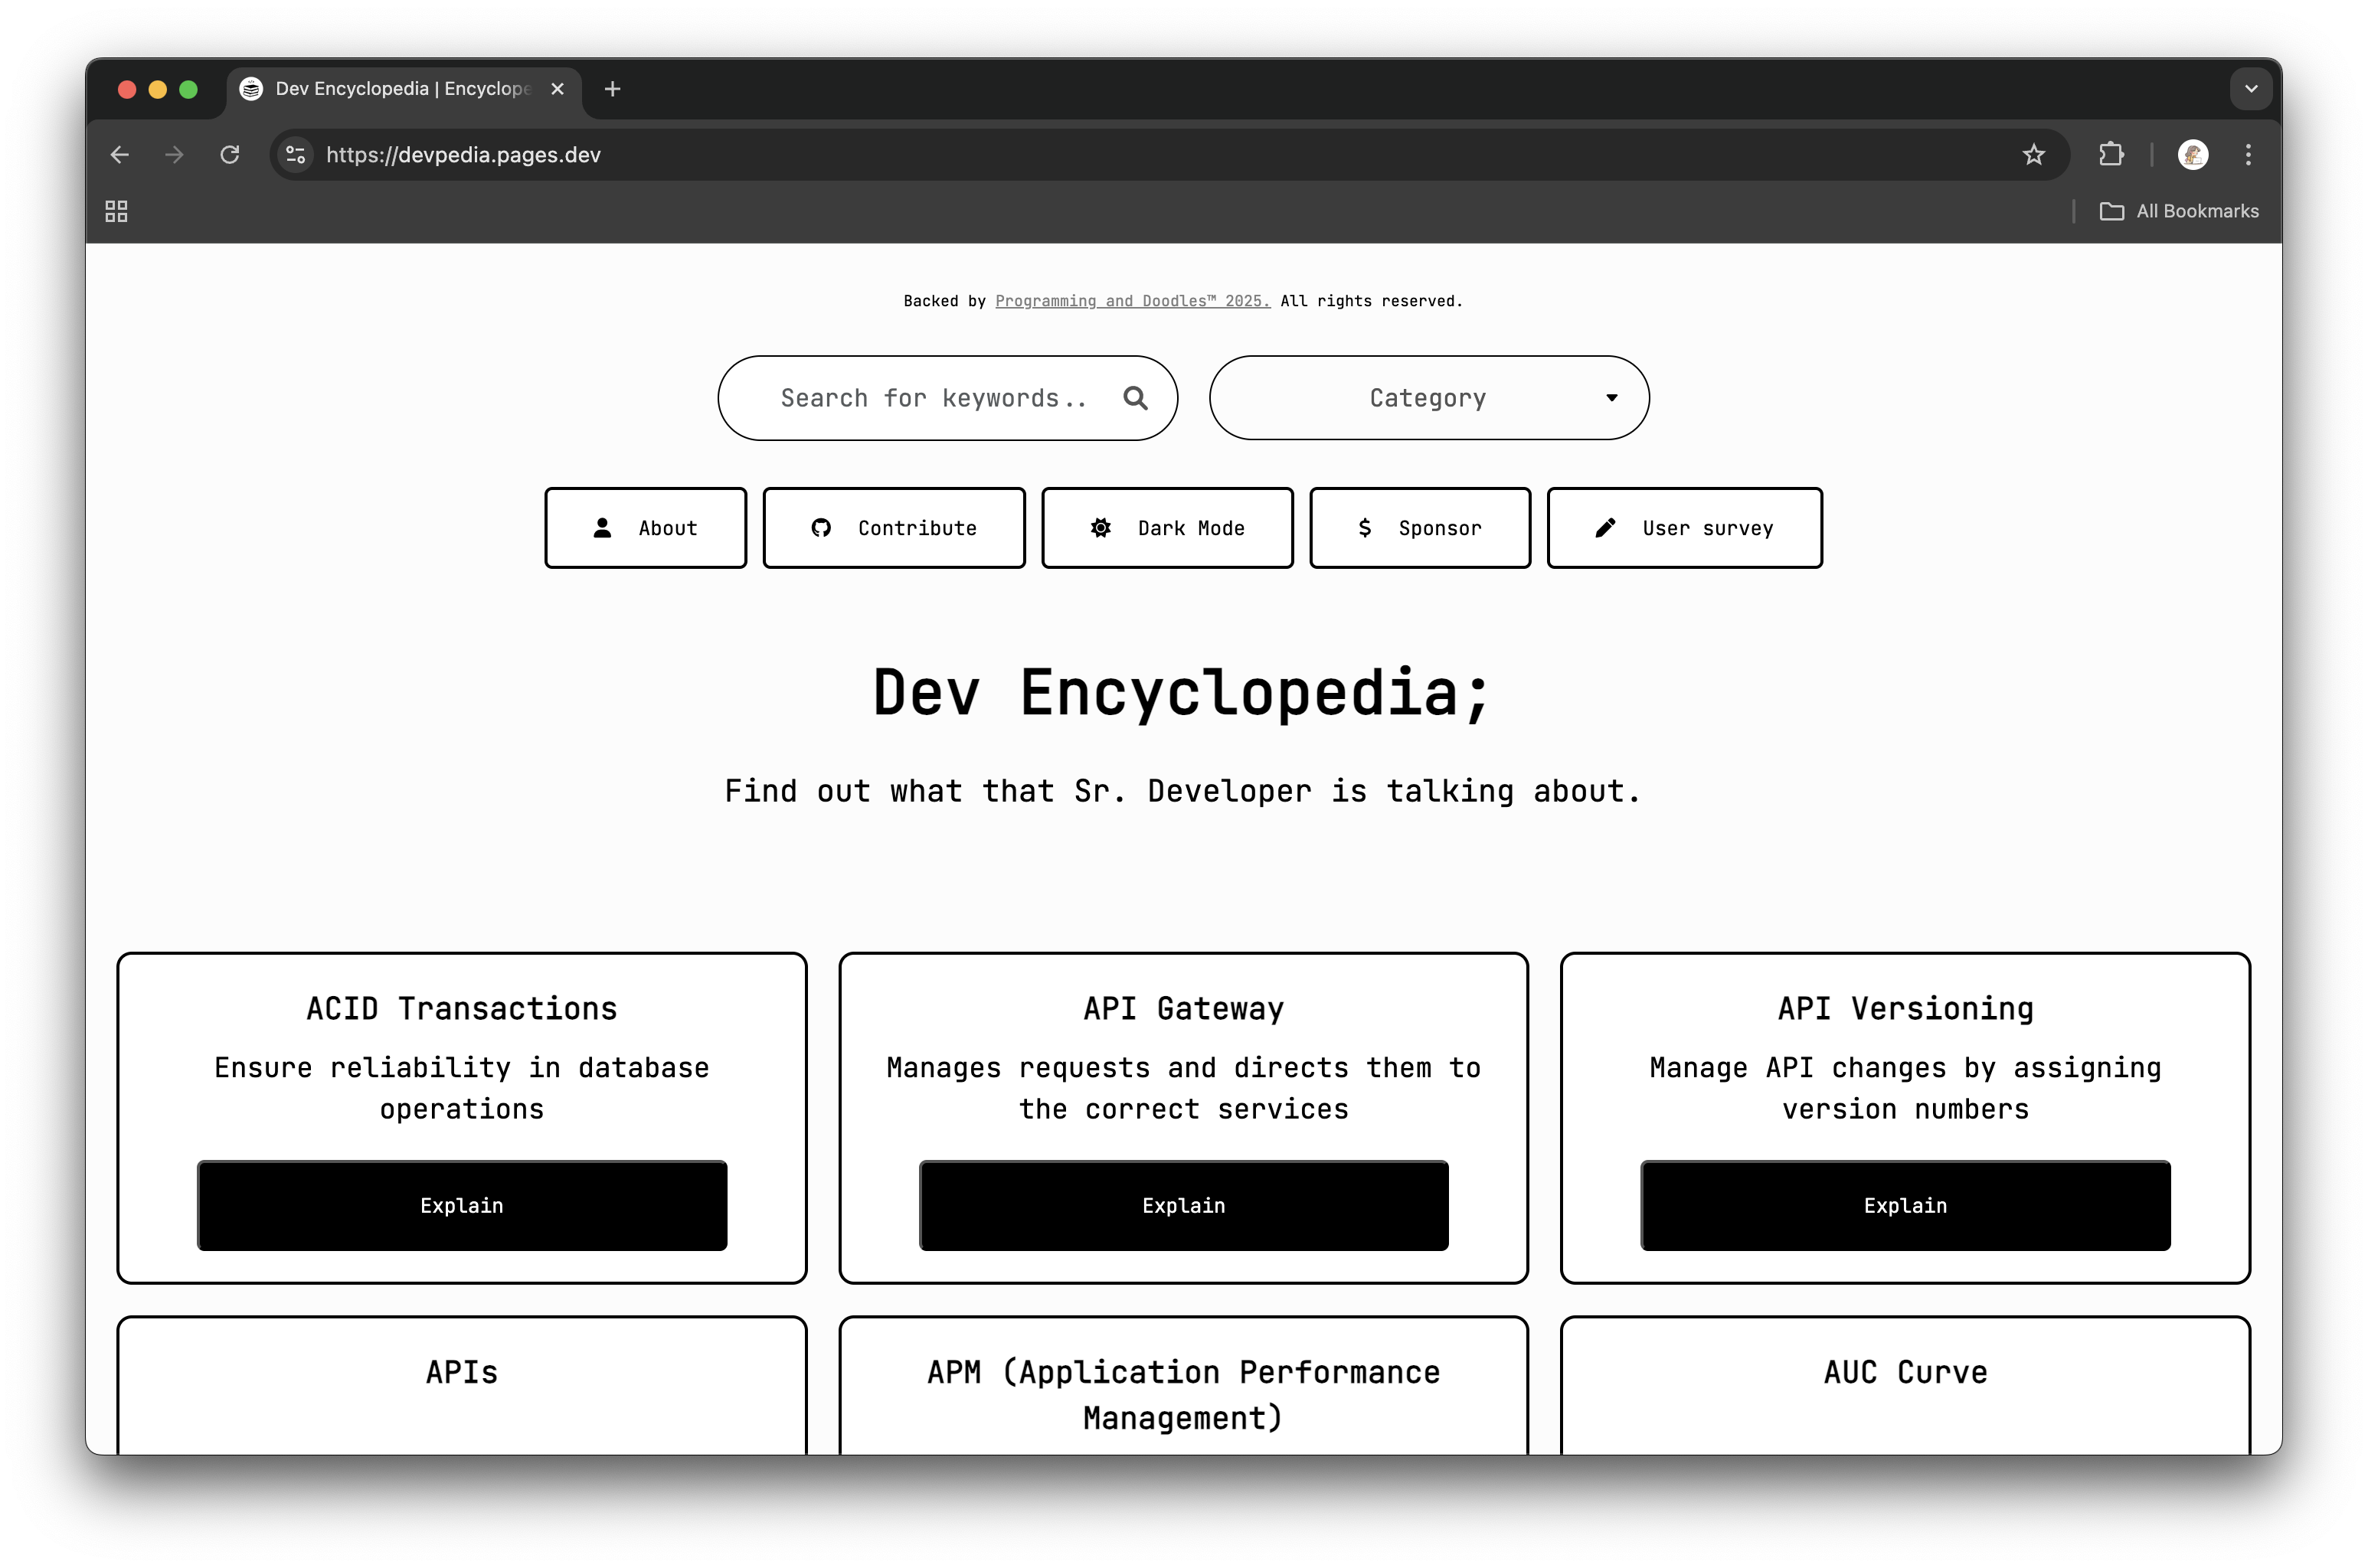This screenshot has height=1568, width=2368.
Task: Click 'Ensure reliability in database operations' text
Action: [x=462, y=1088]
